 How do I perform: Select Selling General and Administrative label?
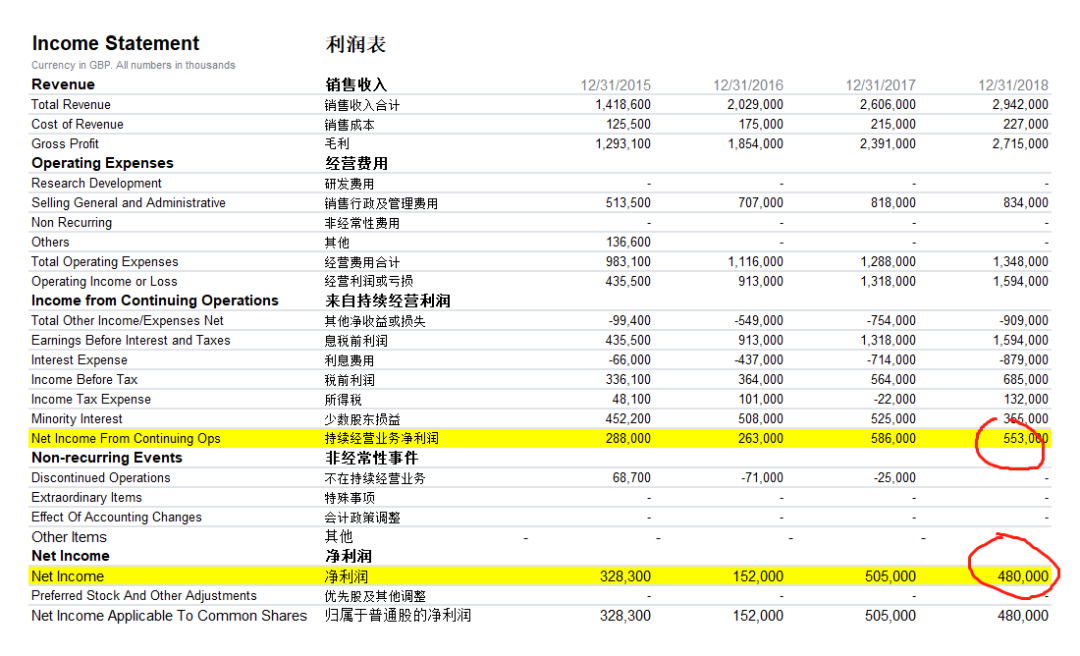pos(128,203)
